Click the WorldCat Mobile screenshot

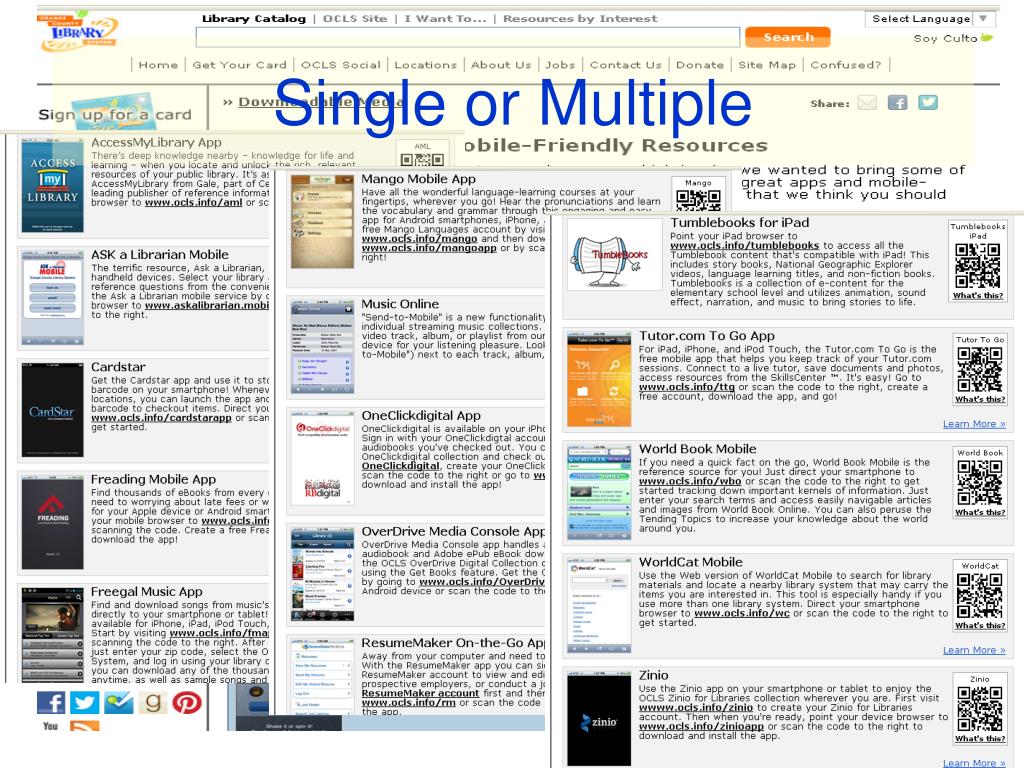(x=600, y=605)
